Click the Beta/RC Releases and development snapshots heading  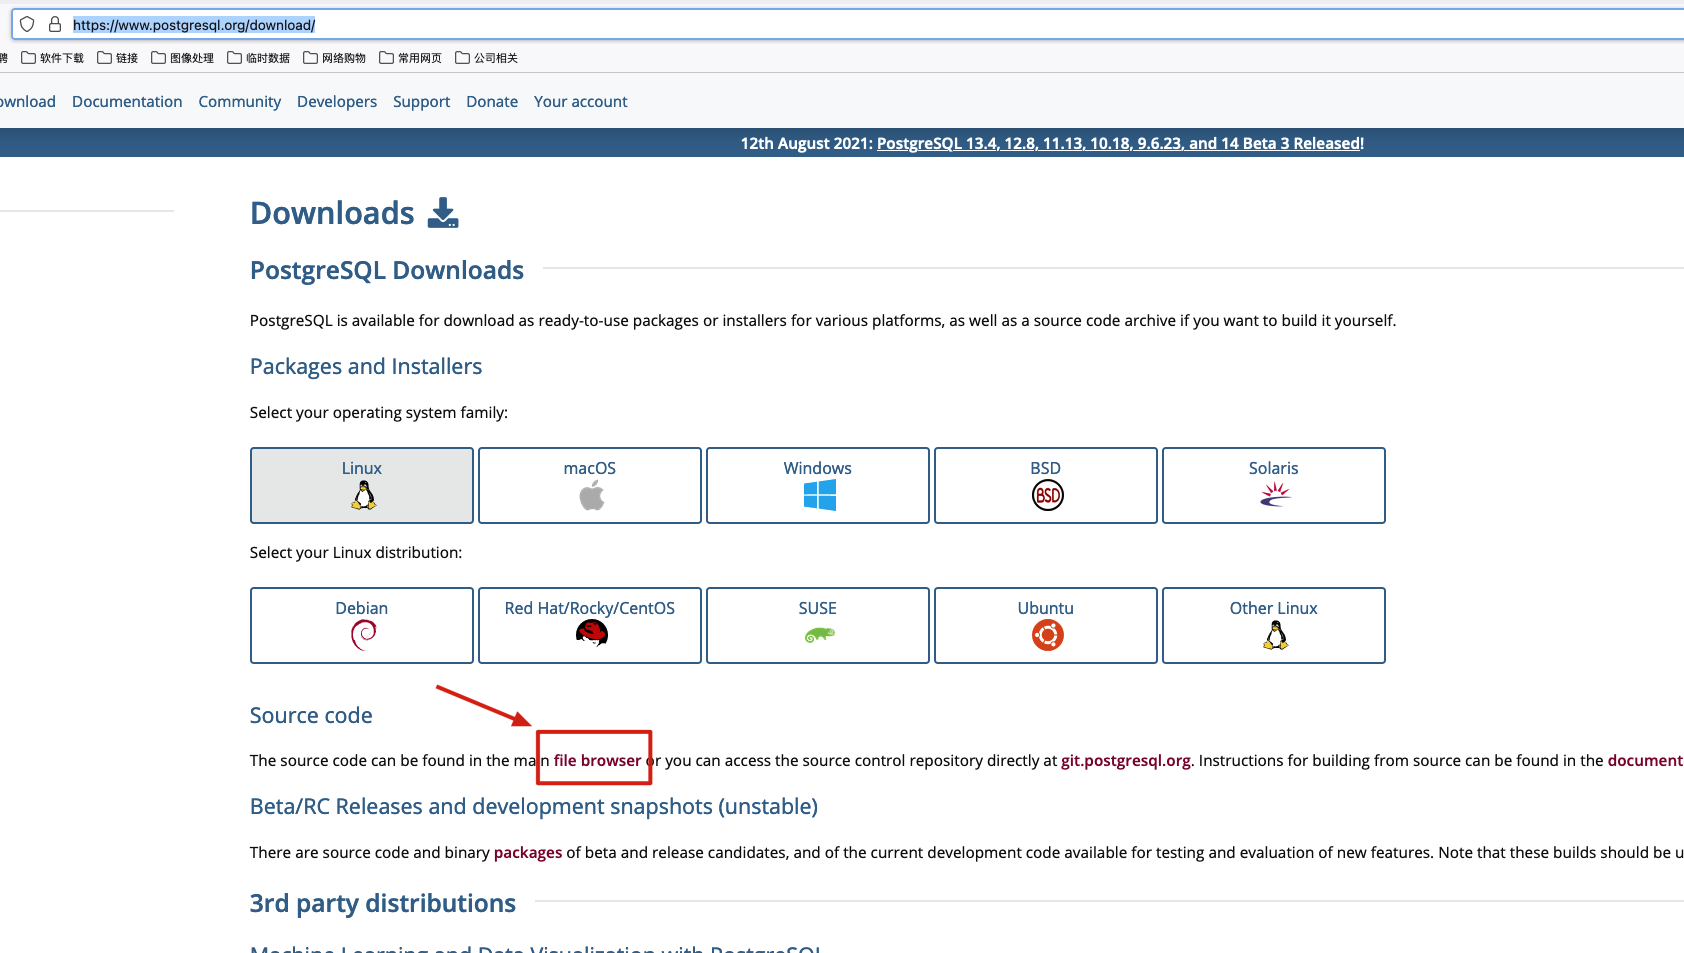coord(534,806)
